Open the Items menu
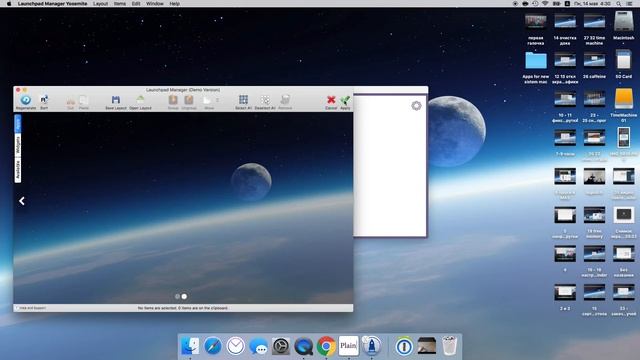Screen dimensions: 640x360 click(120, 4)
